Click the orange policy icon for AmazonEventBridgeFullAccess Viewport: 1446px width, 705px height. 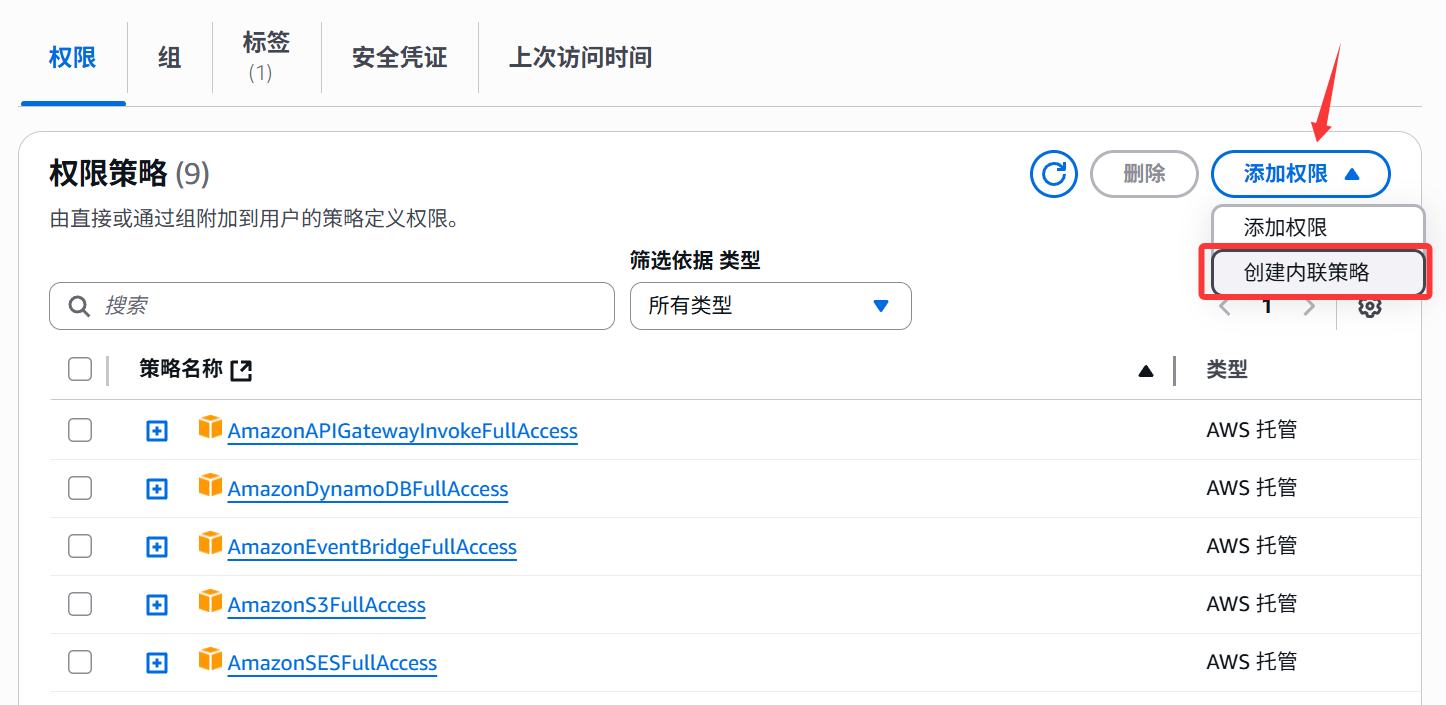(210, 543)
